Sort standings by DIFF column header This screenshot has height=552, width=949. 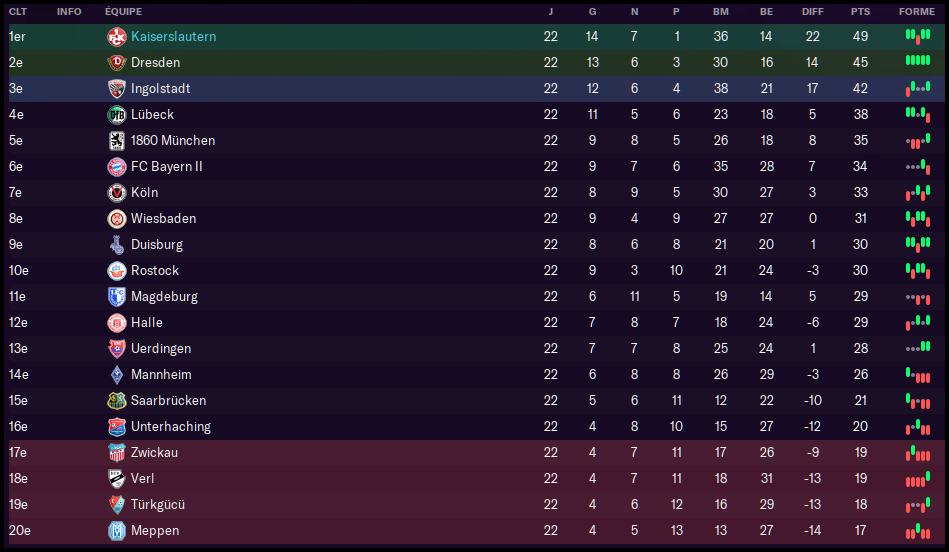[x=813, y=11]
